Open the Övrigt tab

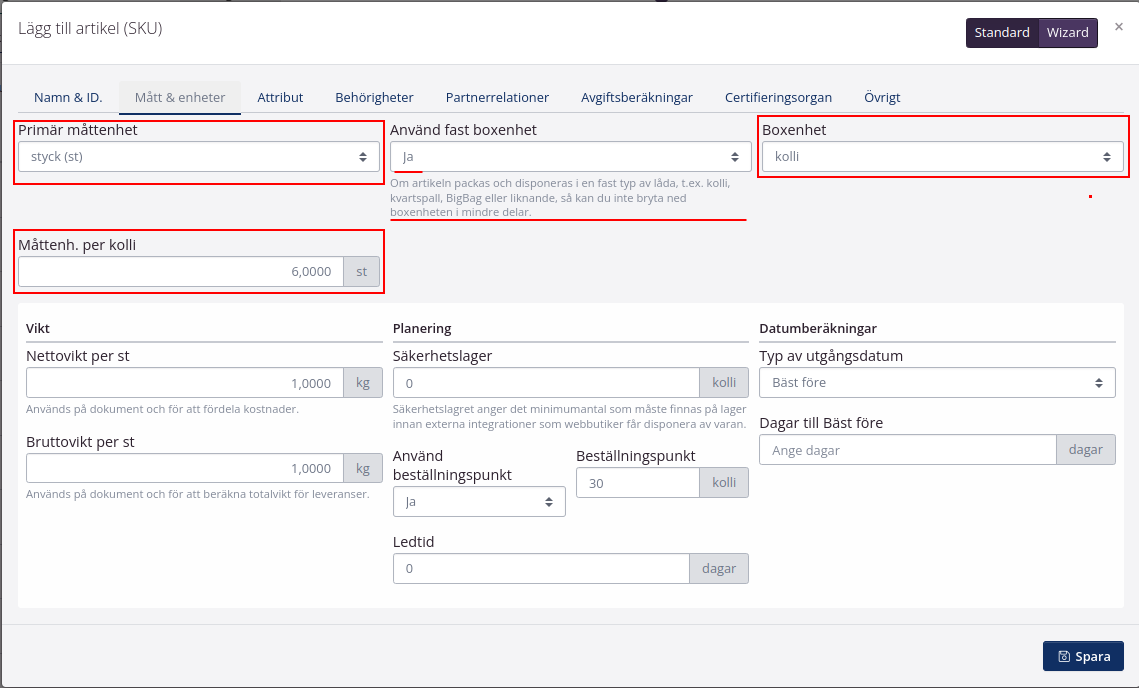pyautogui.click(x=882, y=98)
